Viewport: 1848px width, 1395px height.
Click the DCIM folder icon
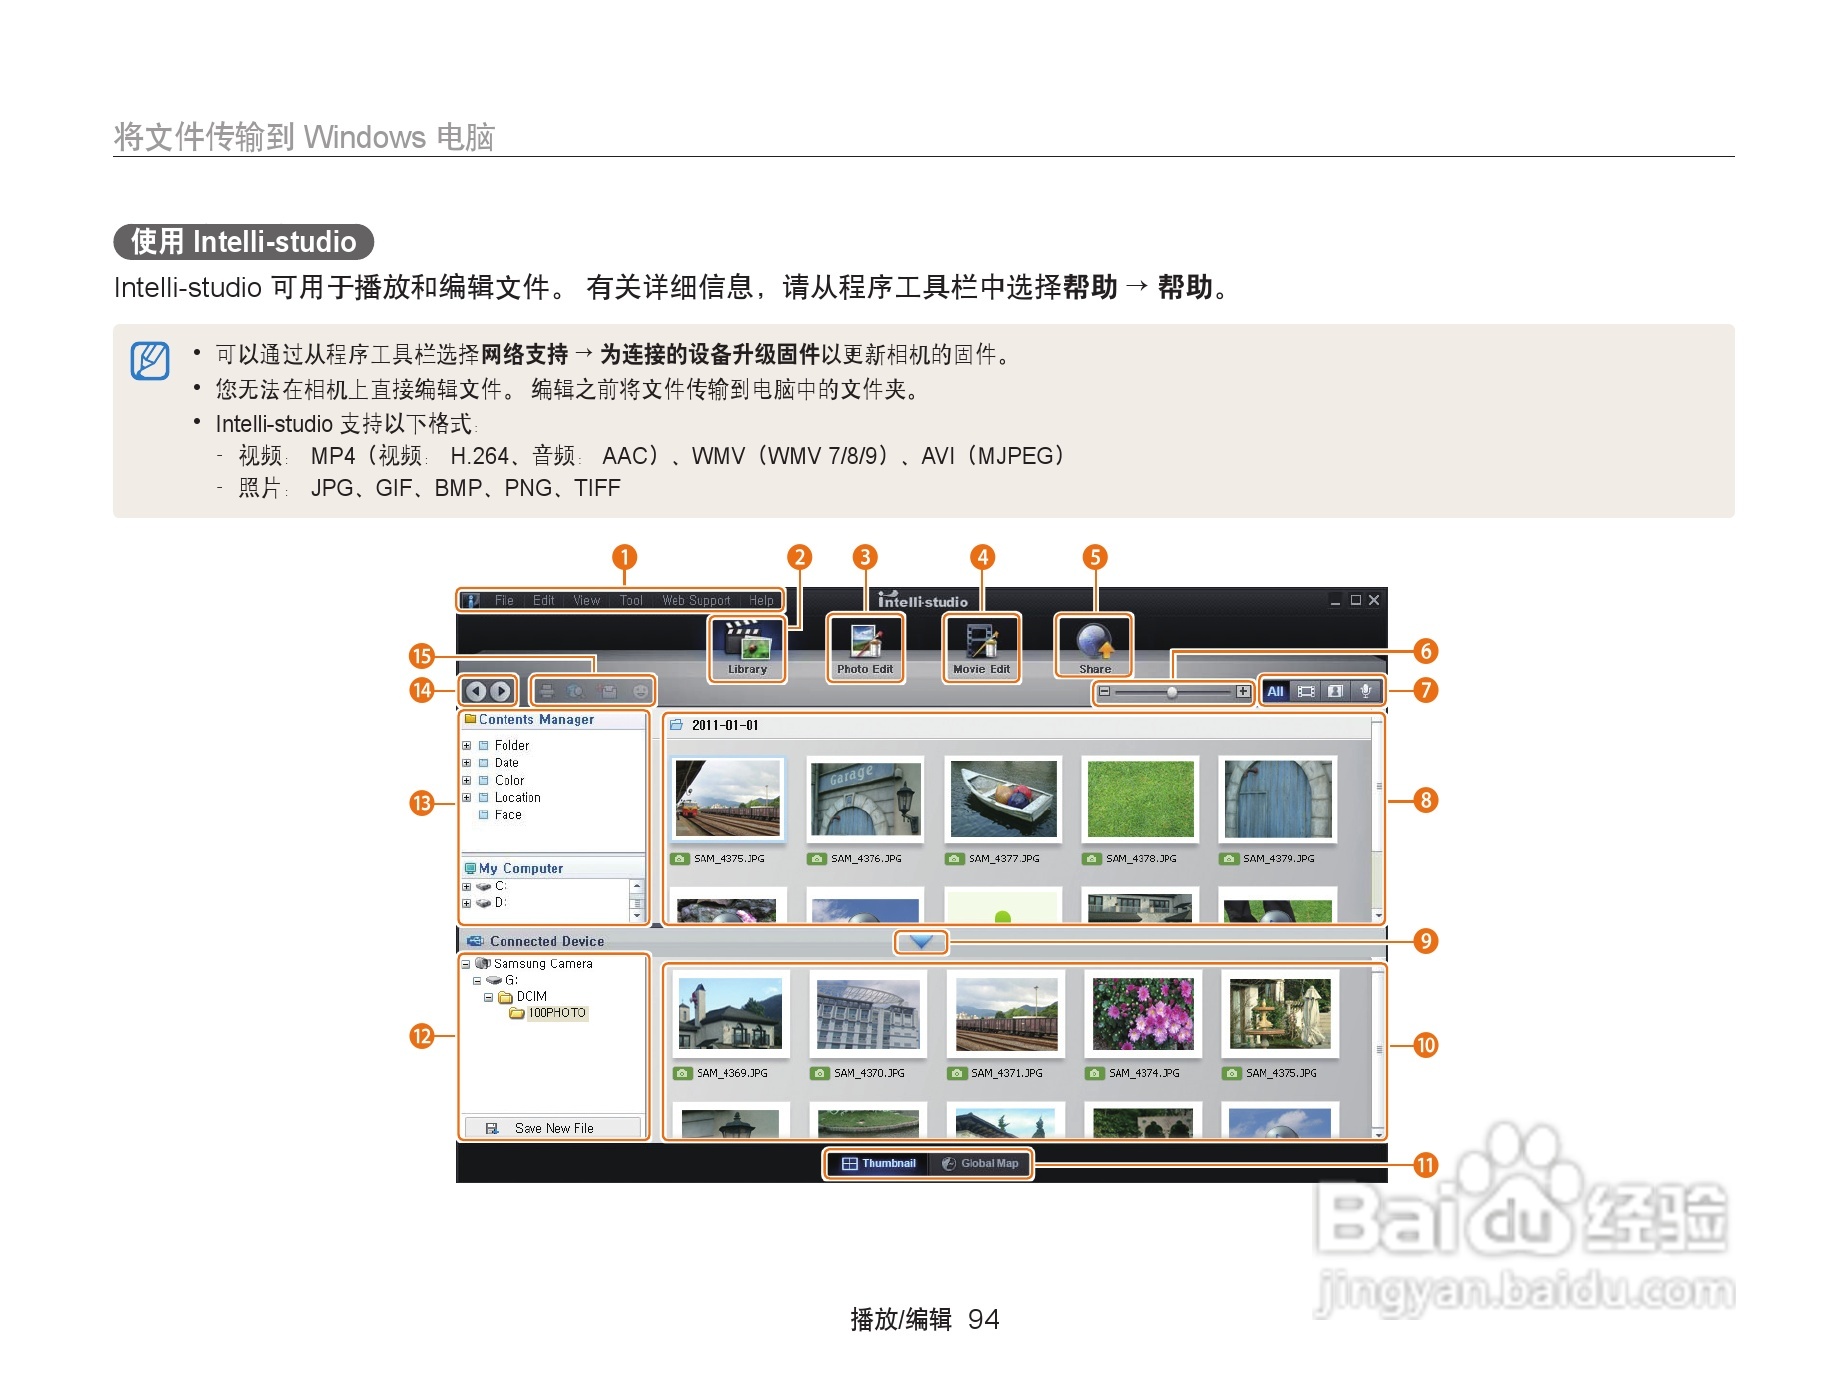505,997
